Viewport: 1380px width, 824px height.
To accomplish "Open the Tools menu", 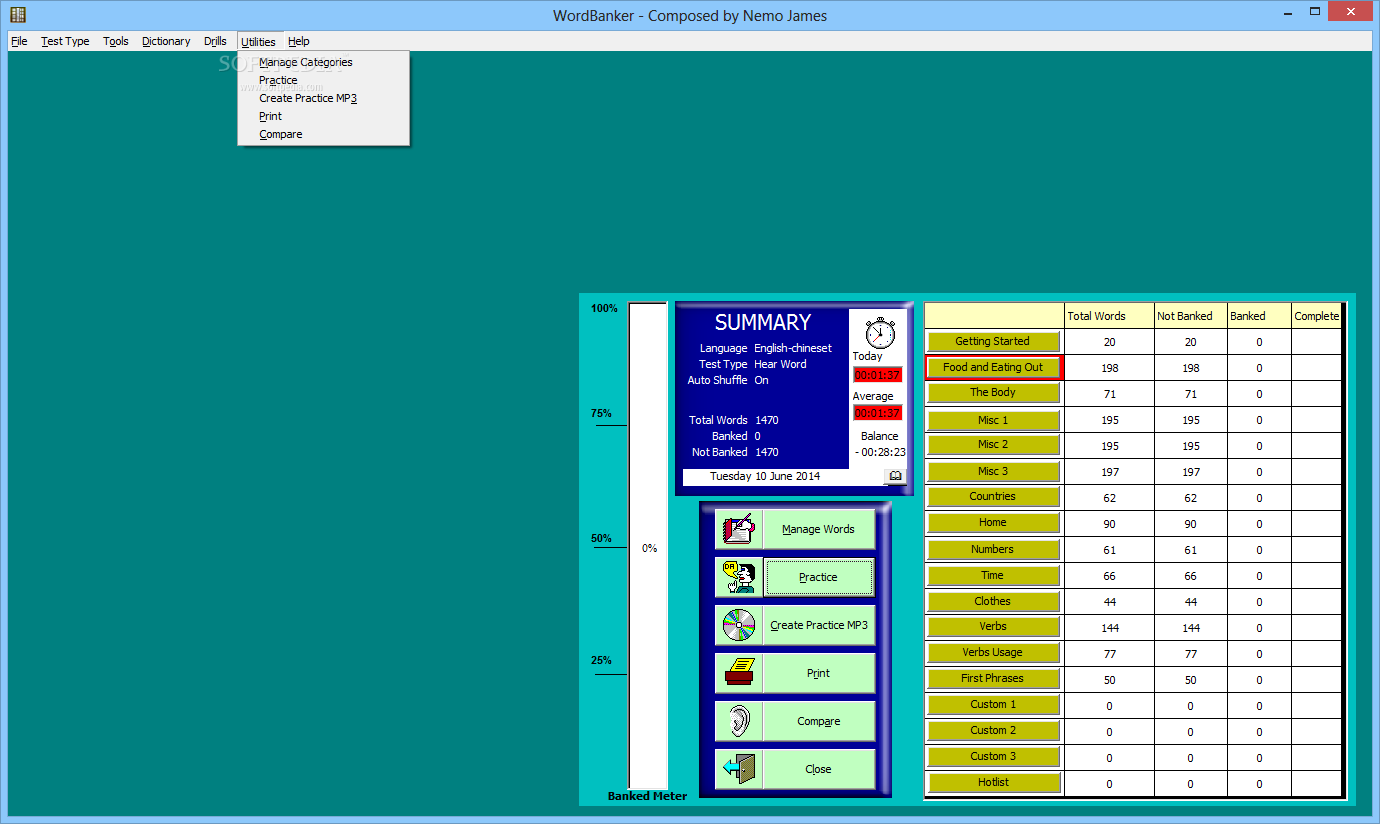I will 116,41.
